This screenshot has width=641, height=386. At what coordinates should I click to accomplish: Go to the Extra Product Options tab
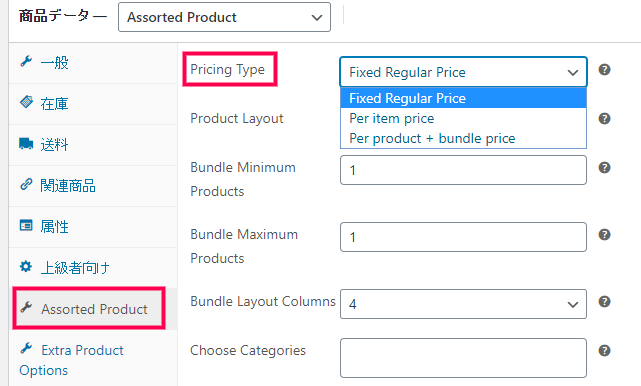pos(93,359)
